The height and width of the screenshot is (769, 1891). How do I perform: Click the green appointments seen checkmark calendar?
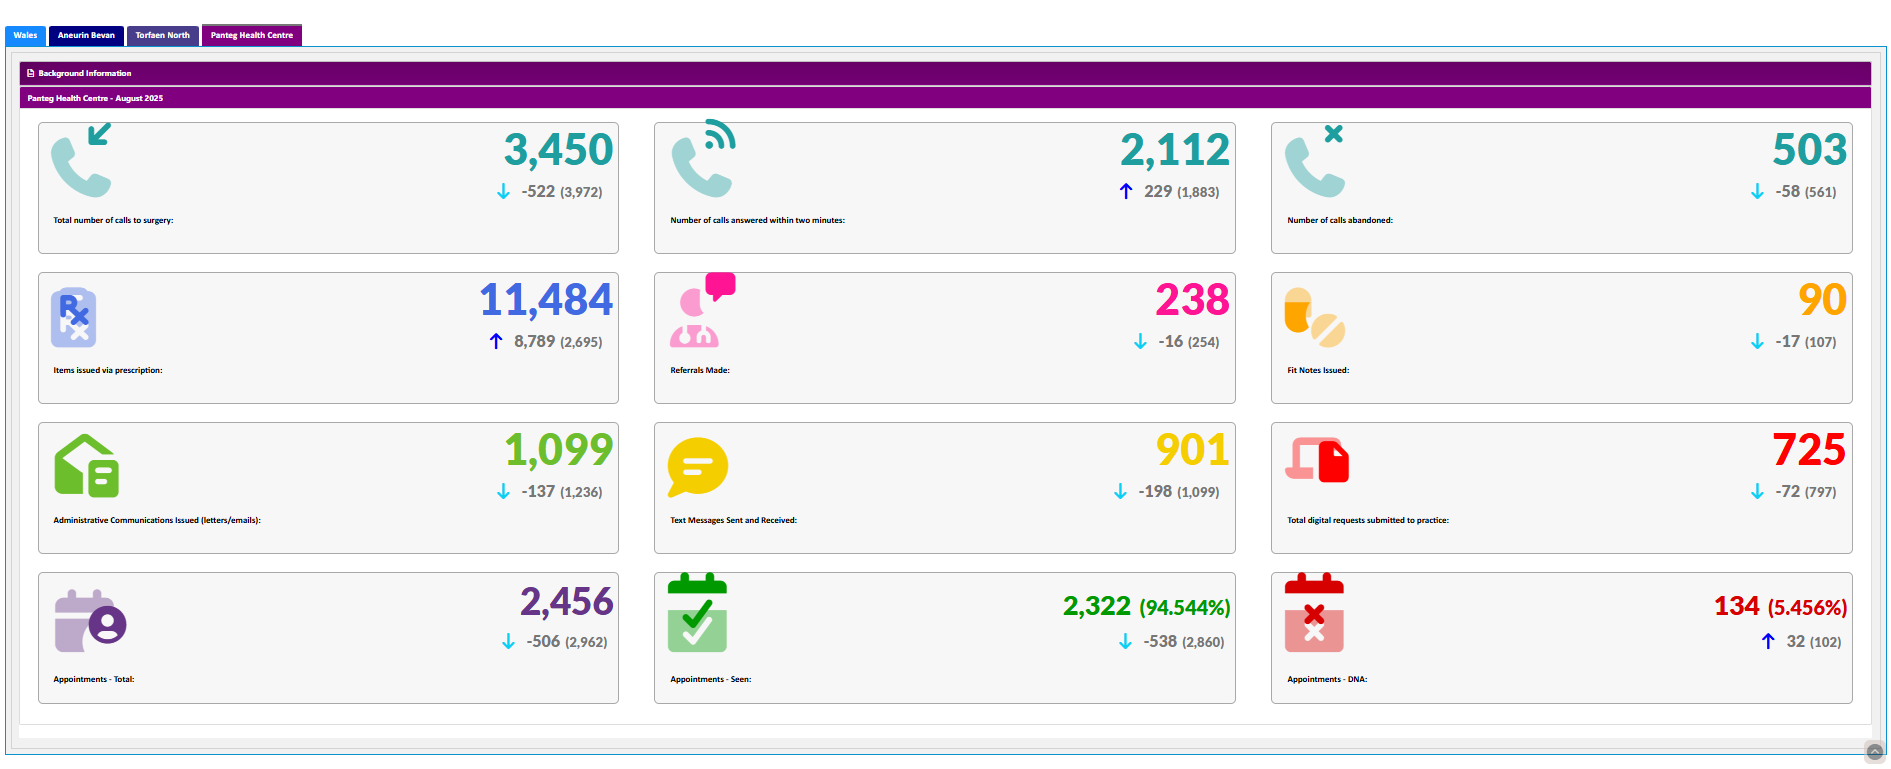tap(697, 613)
